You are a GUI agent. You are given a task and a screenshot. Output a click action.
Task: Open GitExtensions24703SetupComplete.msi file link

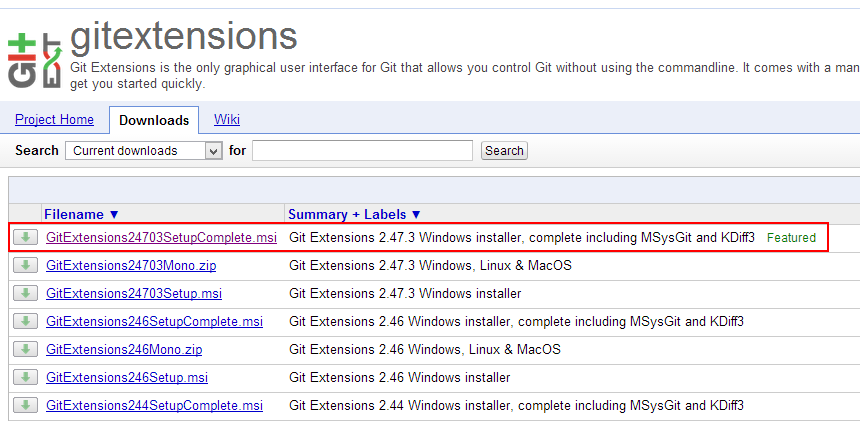coord(161,237)
